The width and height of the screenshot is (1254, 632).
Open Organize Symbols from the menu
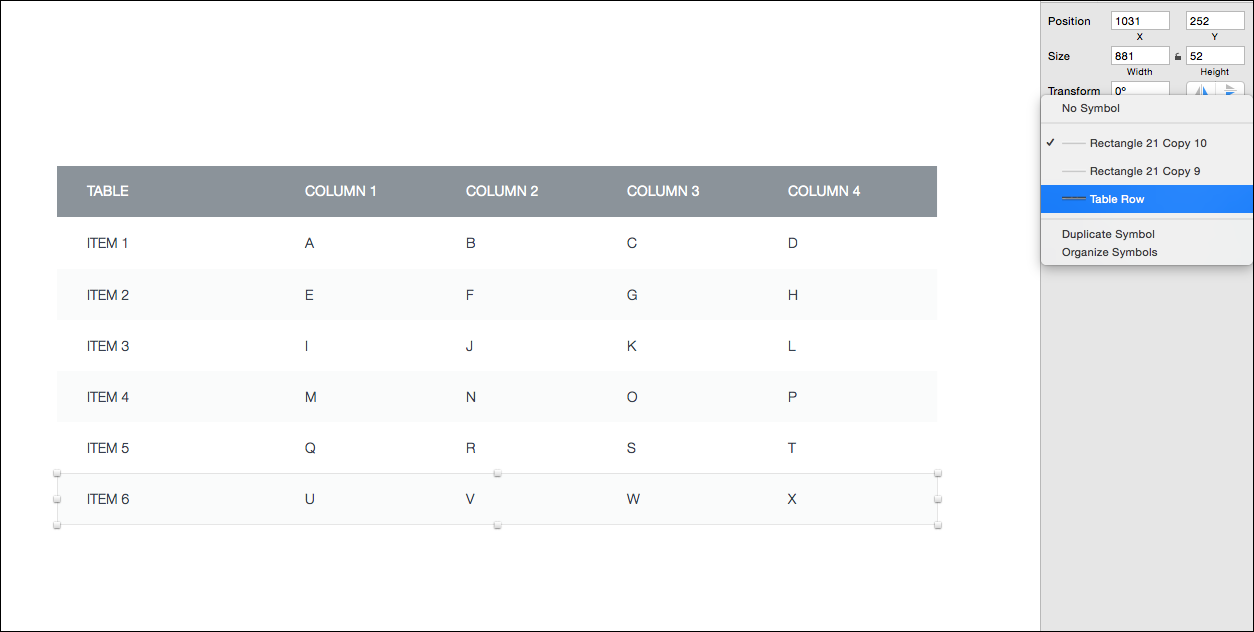click(x=1109, y=252)
